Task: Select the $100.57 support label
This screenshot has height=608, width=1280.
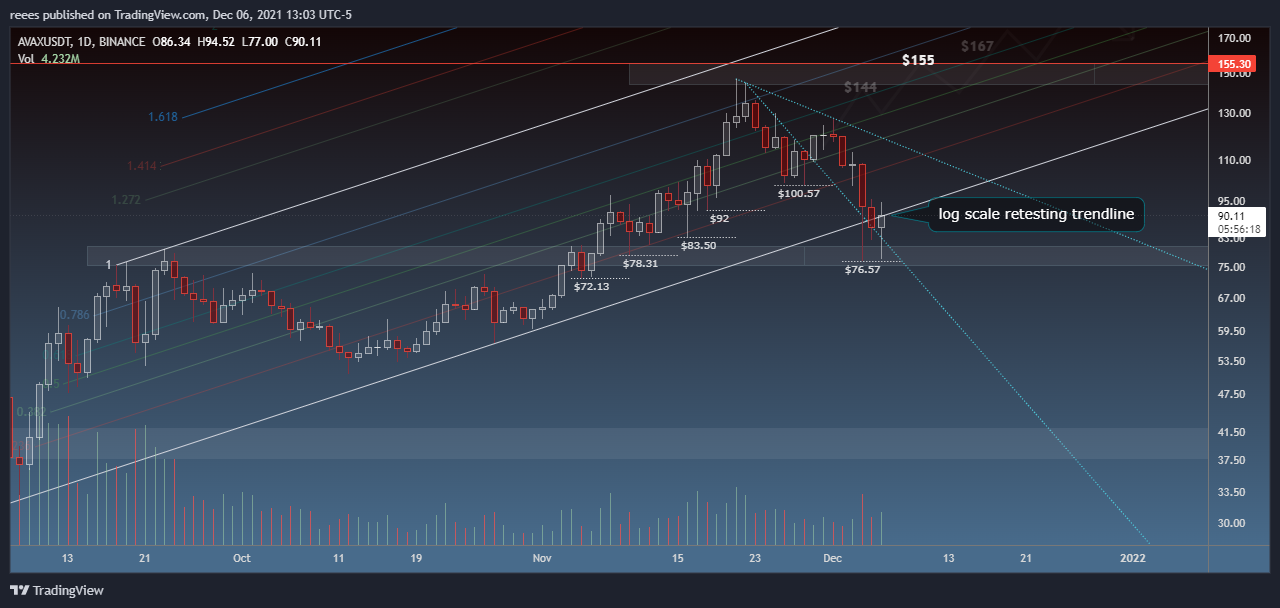Action: [x=799, y=193]
